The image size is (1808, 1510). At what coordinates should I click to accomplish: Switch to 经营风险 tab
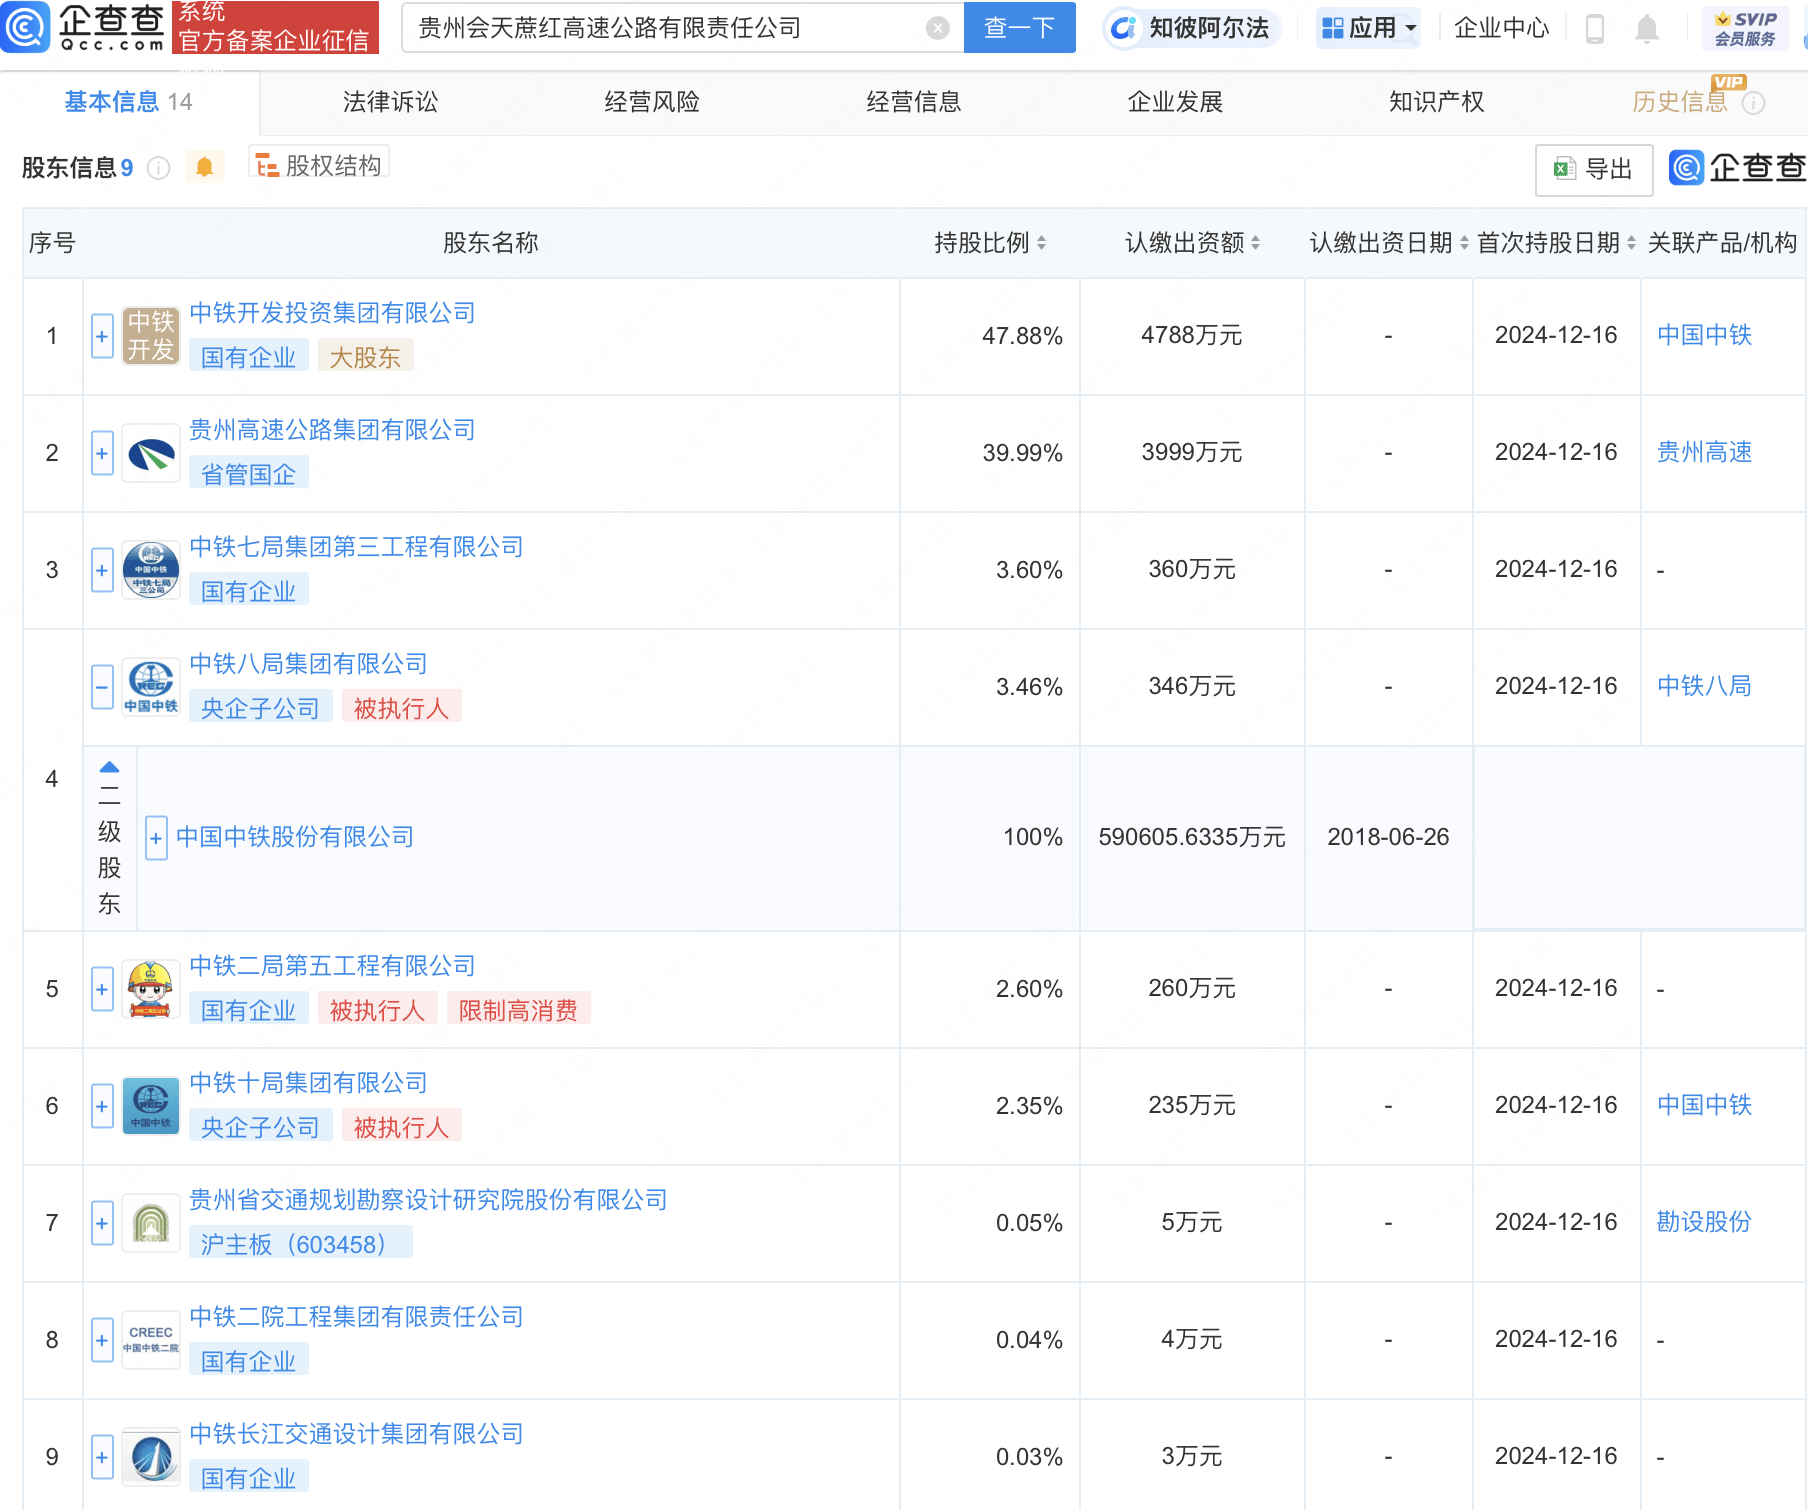pos(652,102)
